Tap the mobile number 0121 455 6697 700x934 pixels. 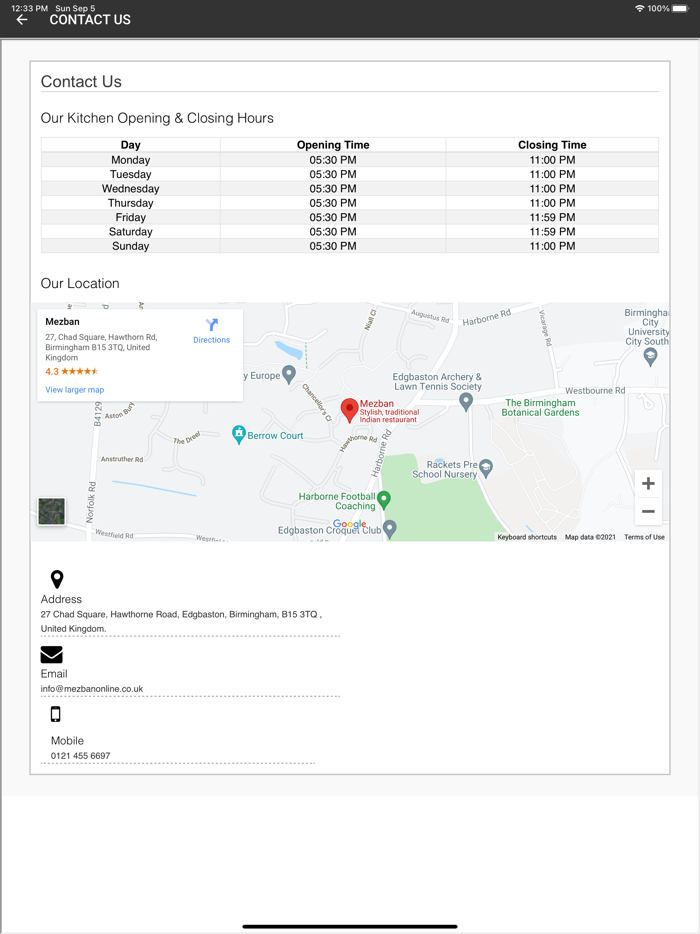point(81,756)
